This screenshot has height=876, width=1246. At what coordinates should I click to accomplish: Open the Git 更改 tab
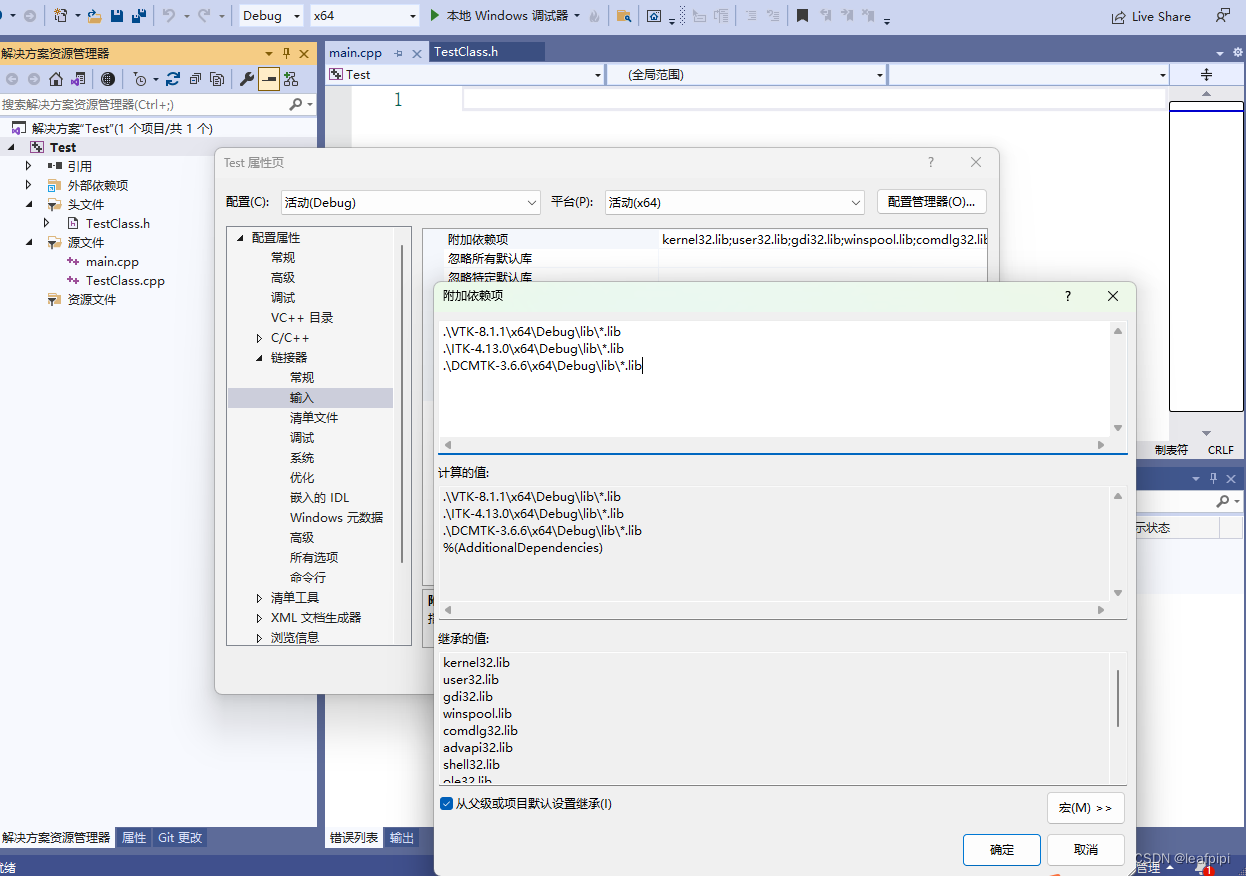click(x=179, y=838)
